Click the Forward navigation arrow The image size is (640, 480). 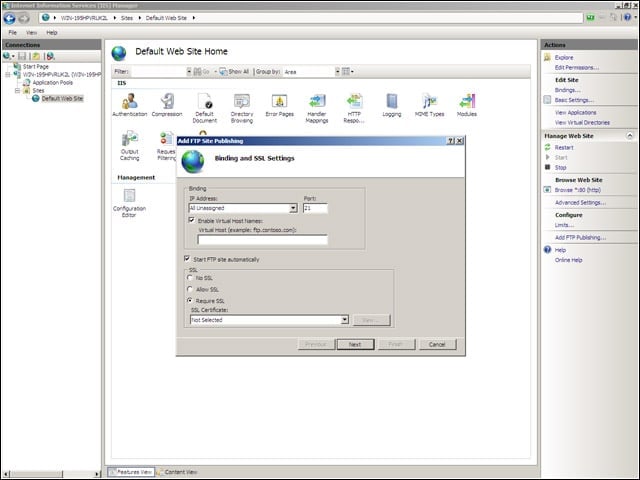(24, 18)
